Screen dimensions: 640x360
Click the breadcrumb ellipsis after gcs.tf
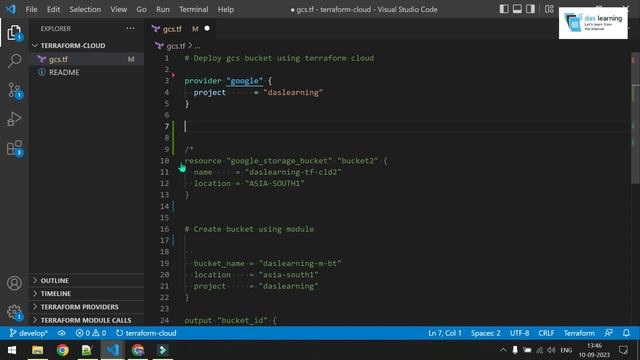197,46
